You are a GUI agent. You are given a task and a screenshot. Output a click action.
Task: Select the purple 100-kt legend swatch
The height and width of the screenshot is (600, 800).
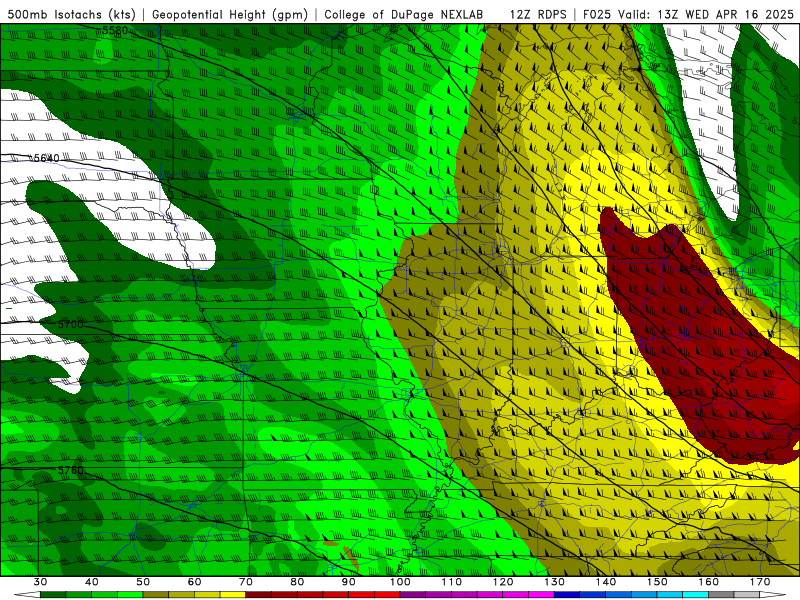(413, 595)
